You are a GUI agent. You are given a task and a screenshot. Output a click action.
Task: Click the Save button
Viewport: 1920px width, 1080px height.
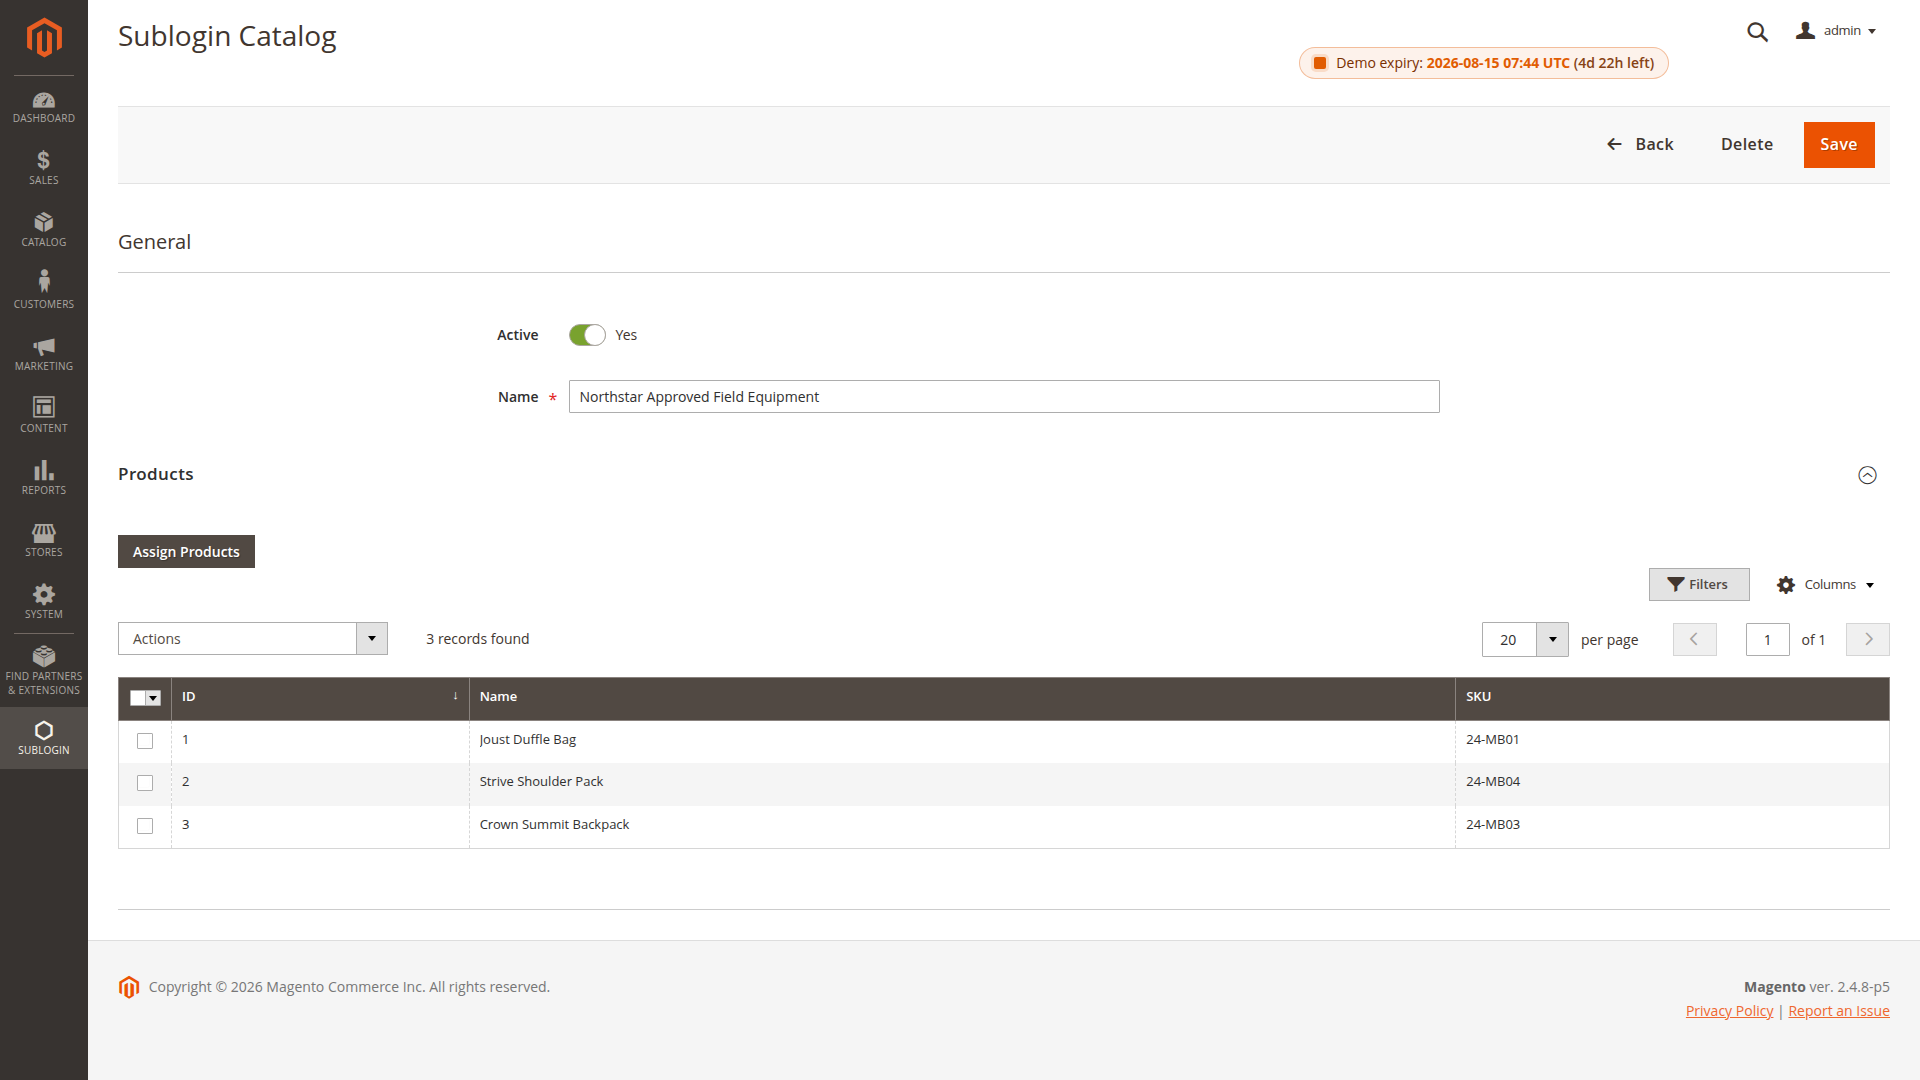(x=1838, y=145)
